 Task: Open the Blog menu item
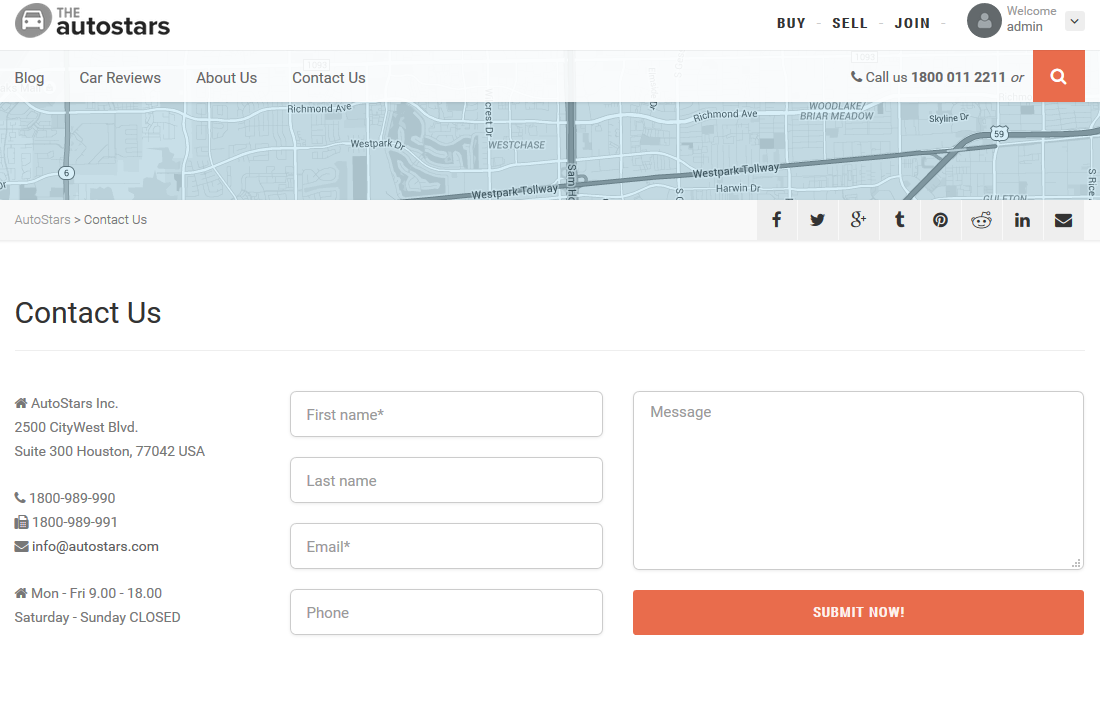click(29, 78)
